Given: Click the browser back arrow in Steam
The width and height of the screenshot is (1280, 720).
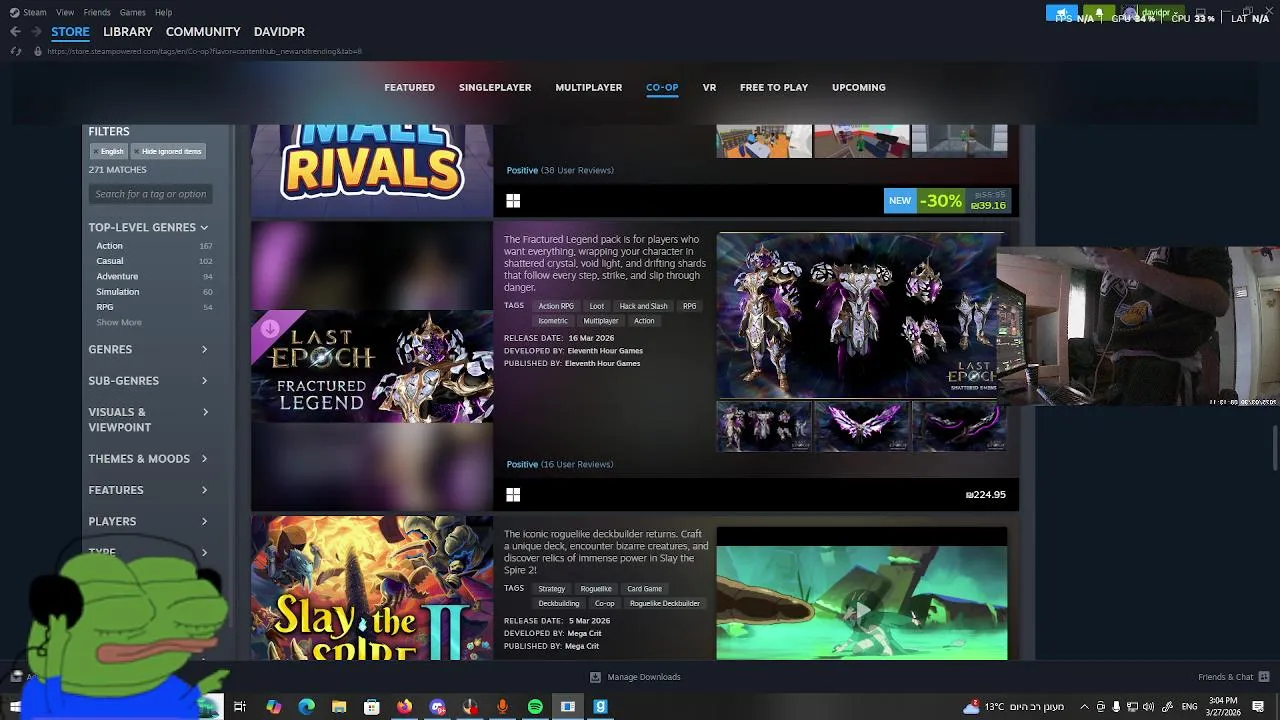Looking at the screenshot, I should click(x=15, y=32).
